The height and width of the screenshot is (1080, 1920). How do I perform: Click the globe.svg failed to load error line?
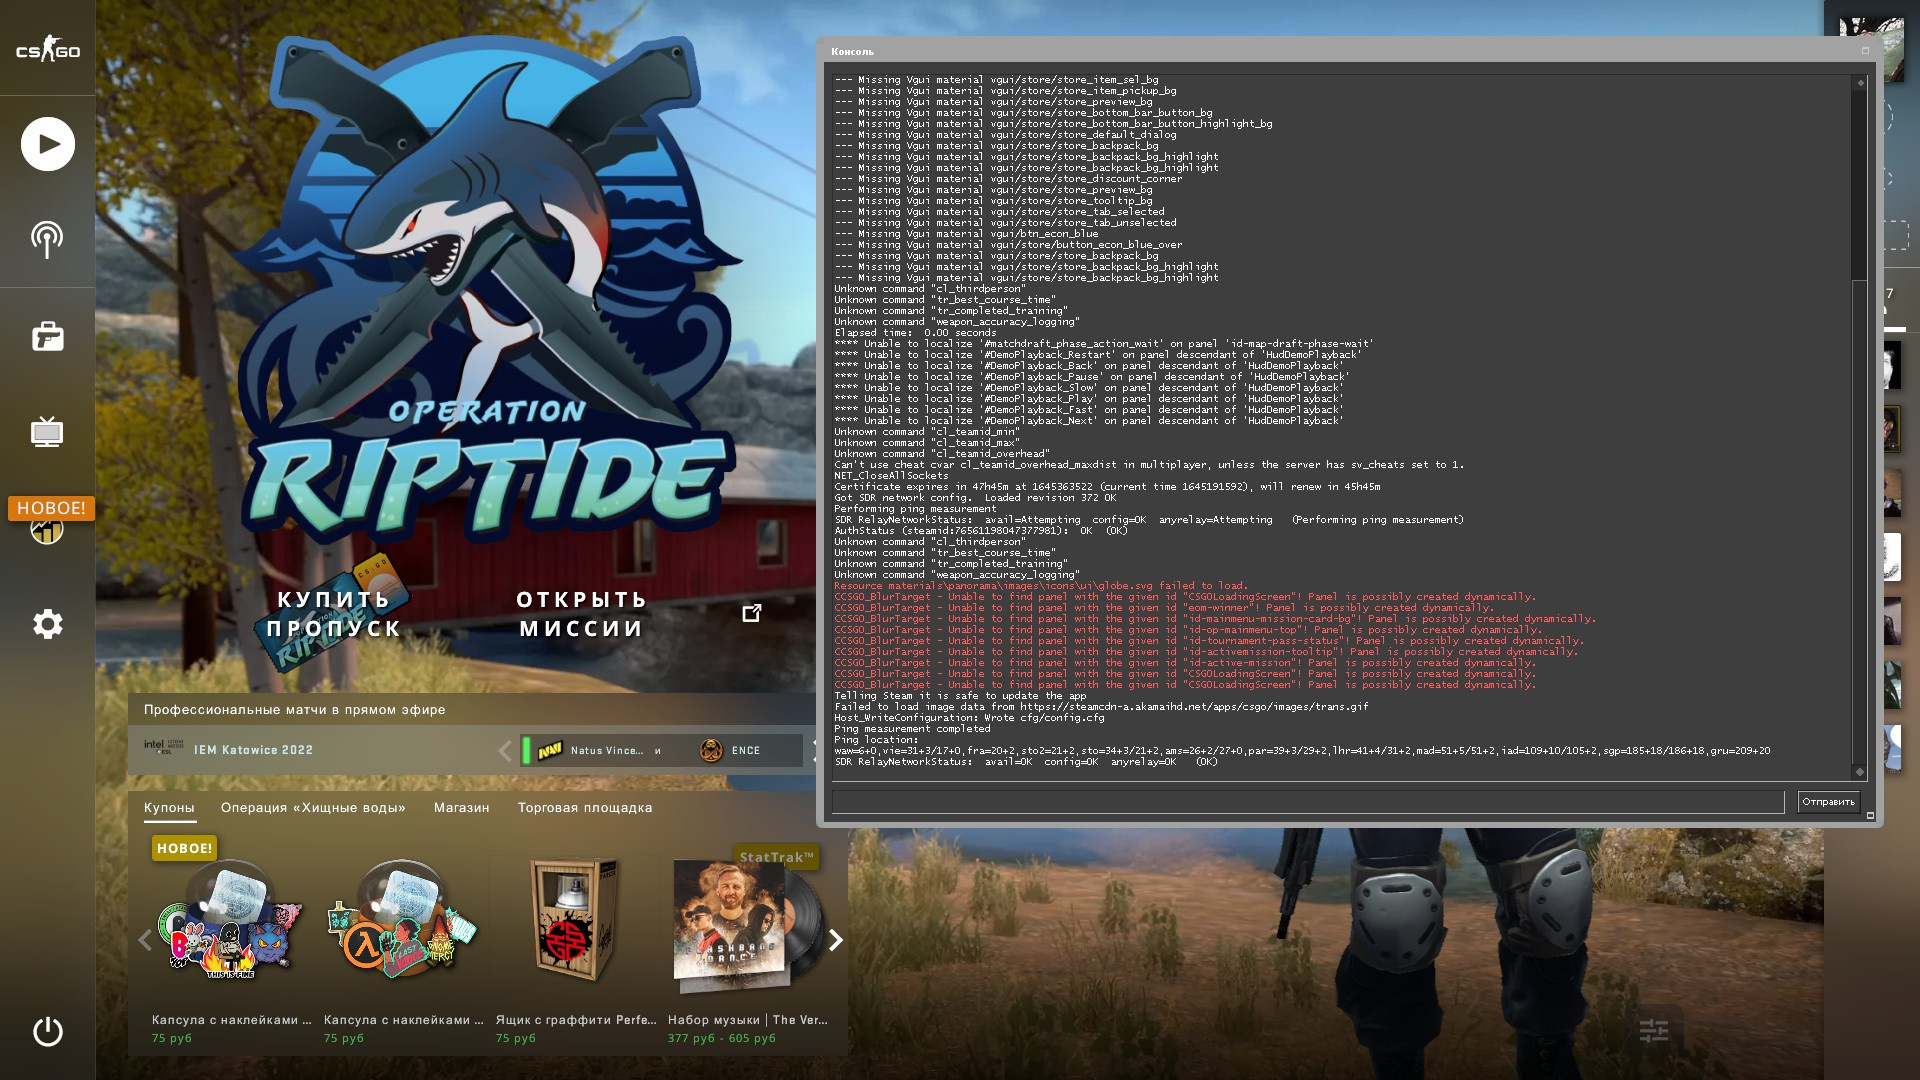coord(1041,586)
